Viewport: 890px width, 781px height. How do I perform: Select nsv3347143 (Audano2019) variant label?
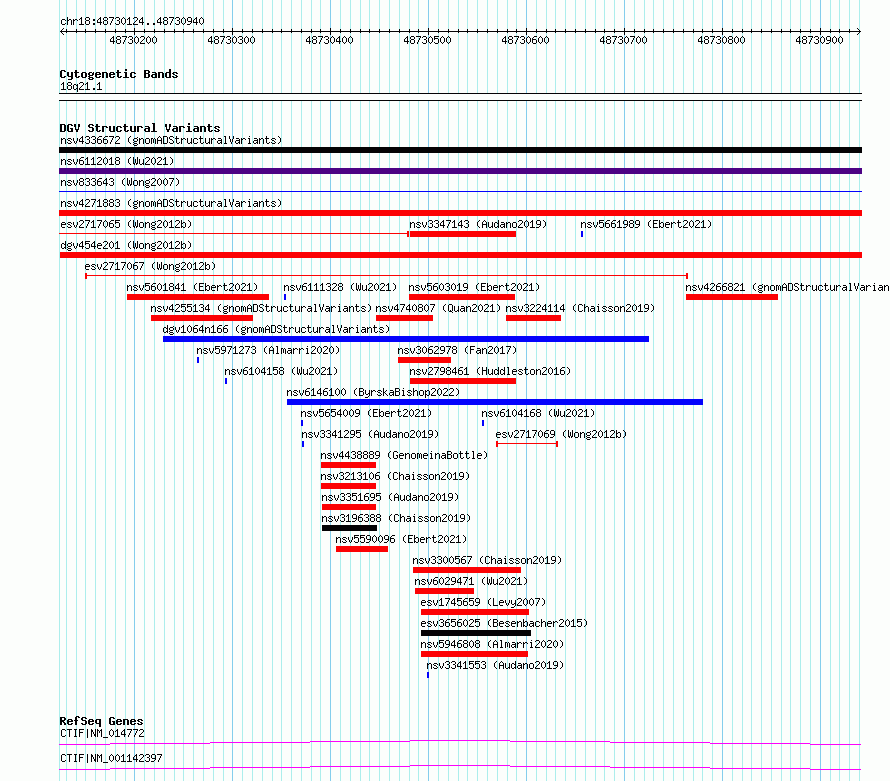478,224
